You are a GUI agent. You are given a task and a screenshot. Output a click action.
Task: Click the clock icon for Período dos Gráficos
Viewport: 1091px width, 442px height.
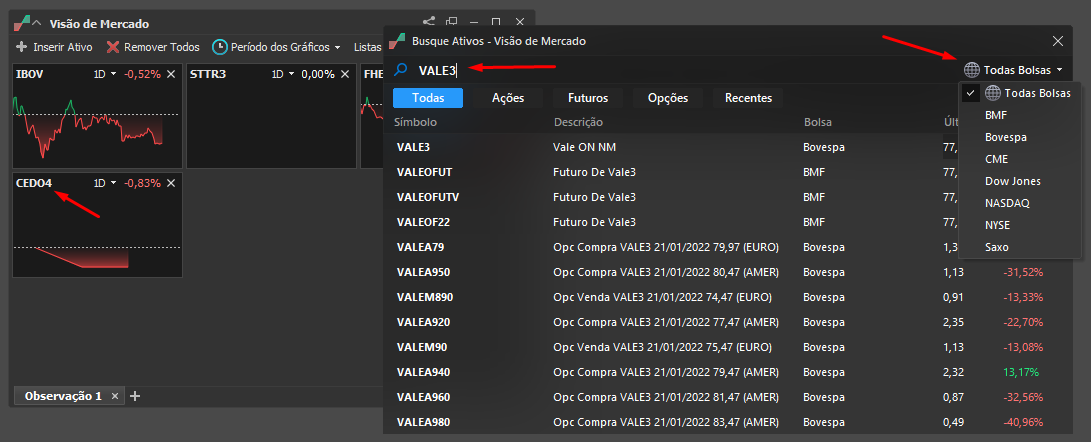click(220, 47)
